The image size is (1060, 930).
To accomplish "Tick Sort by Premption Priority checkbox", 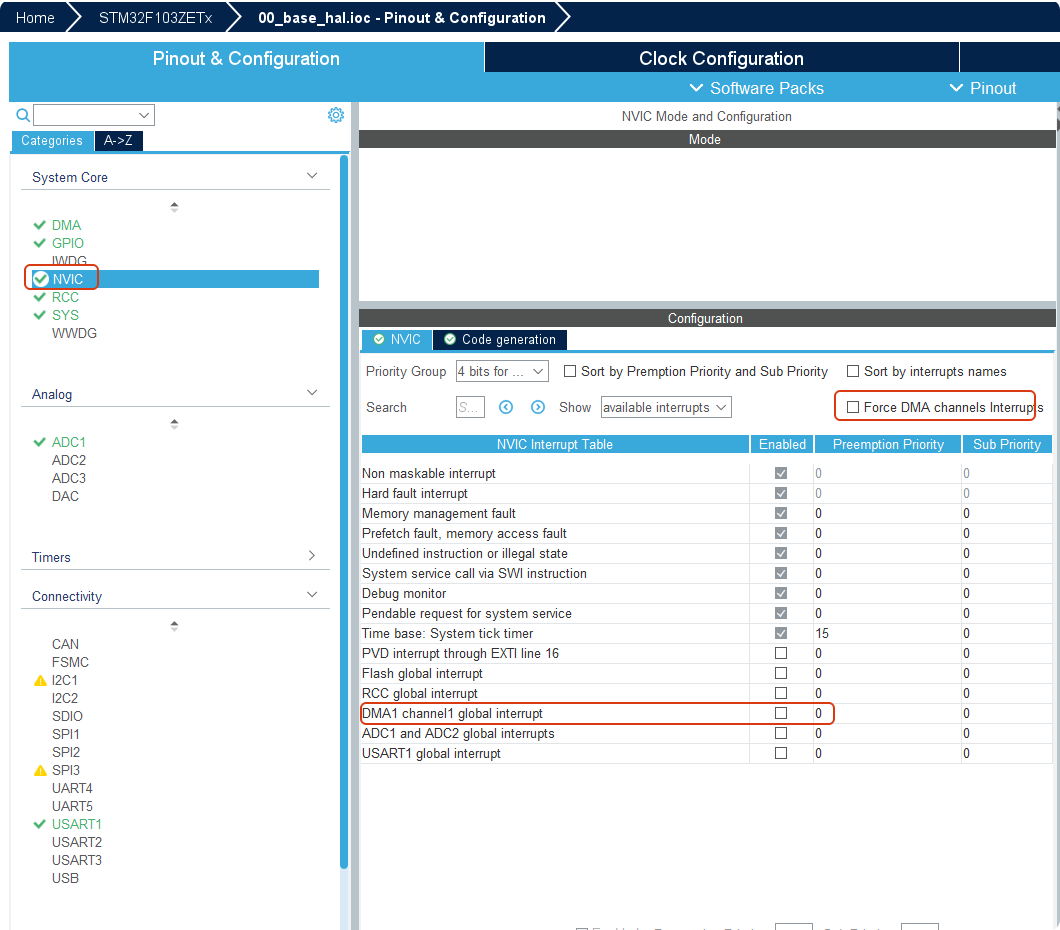I will click(x=570, y=371).
